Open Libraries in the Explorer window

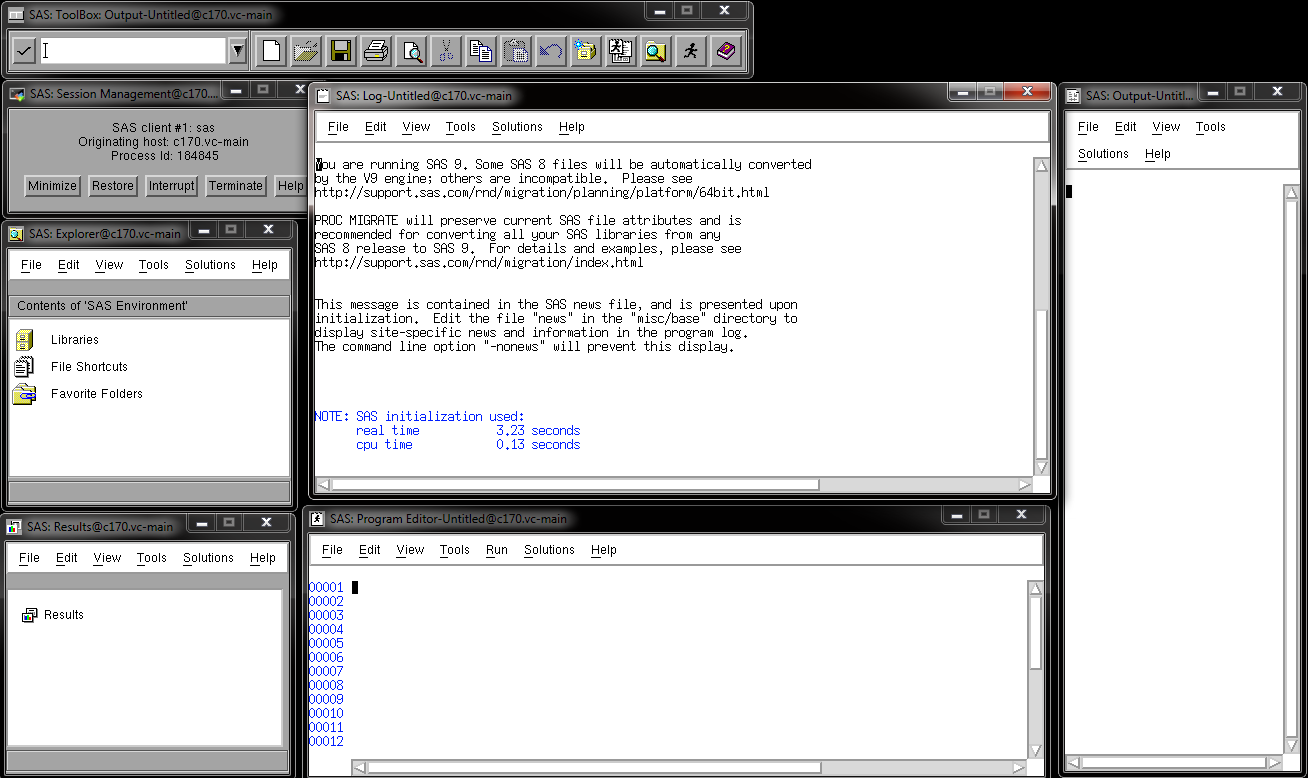point(74,340)
